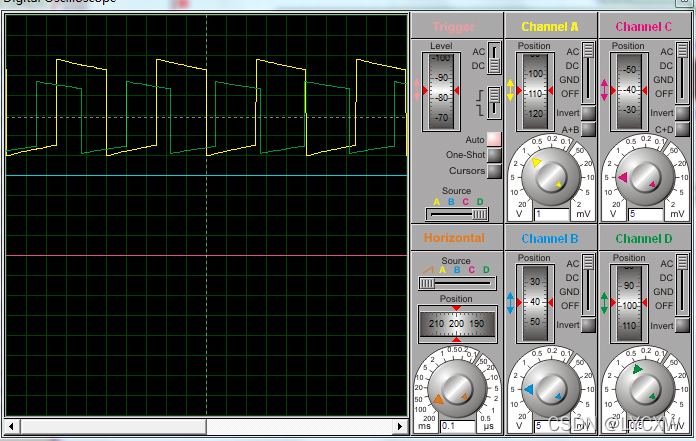Click the AC label in Channel D
The height and width of the screenshot is (441, 696).
[667, 264]
